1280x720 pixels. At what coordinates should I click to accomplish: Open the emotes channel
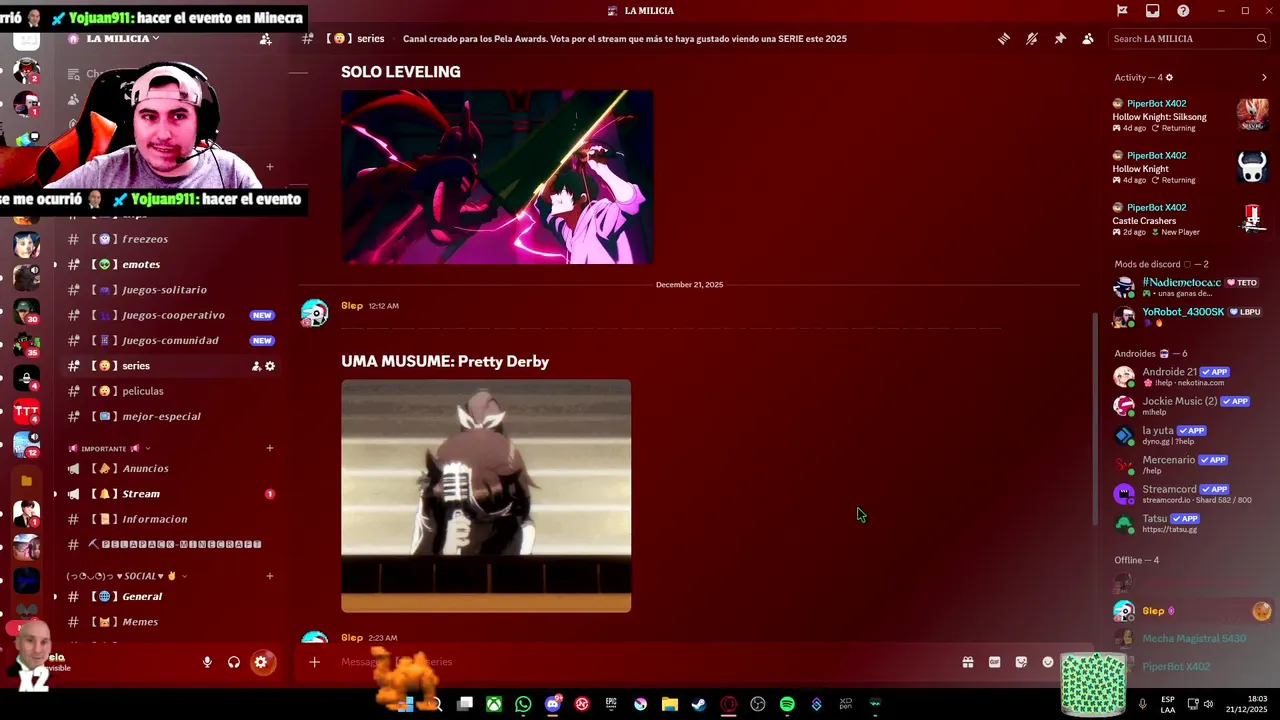point(170,264)
